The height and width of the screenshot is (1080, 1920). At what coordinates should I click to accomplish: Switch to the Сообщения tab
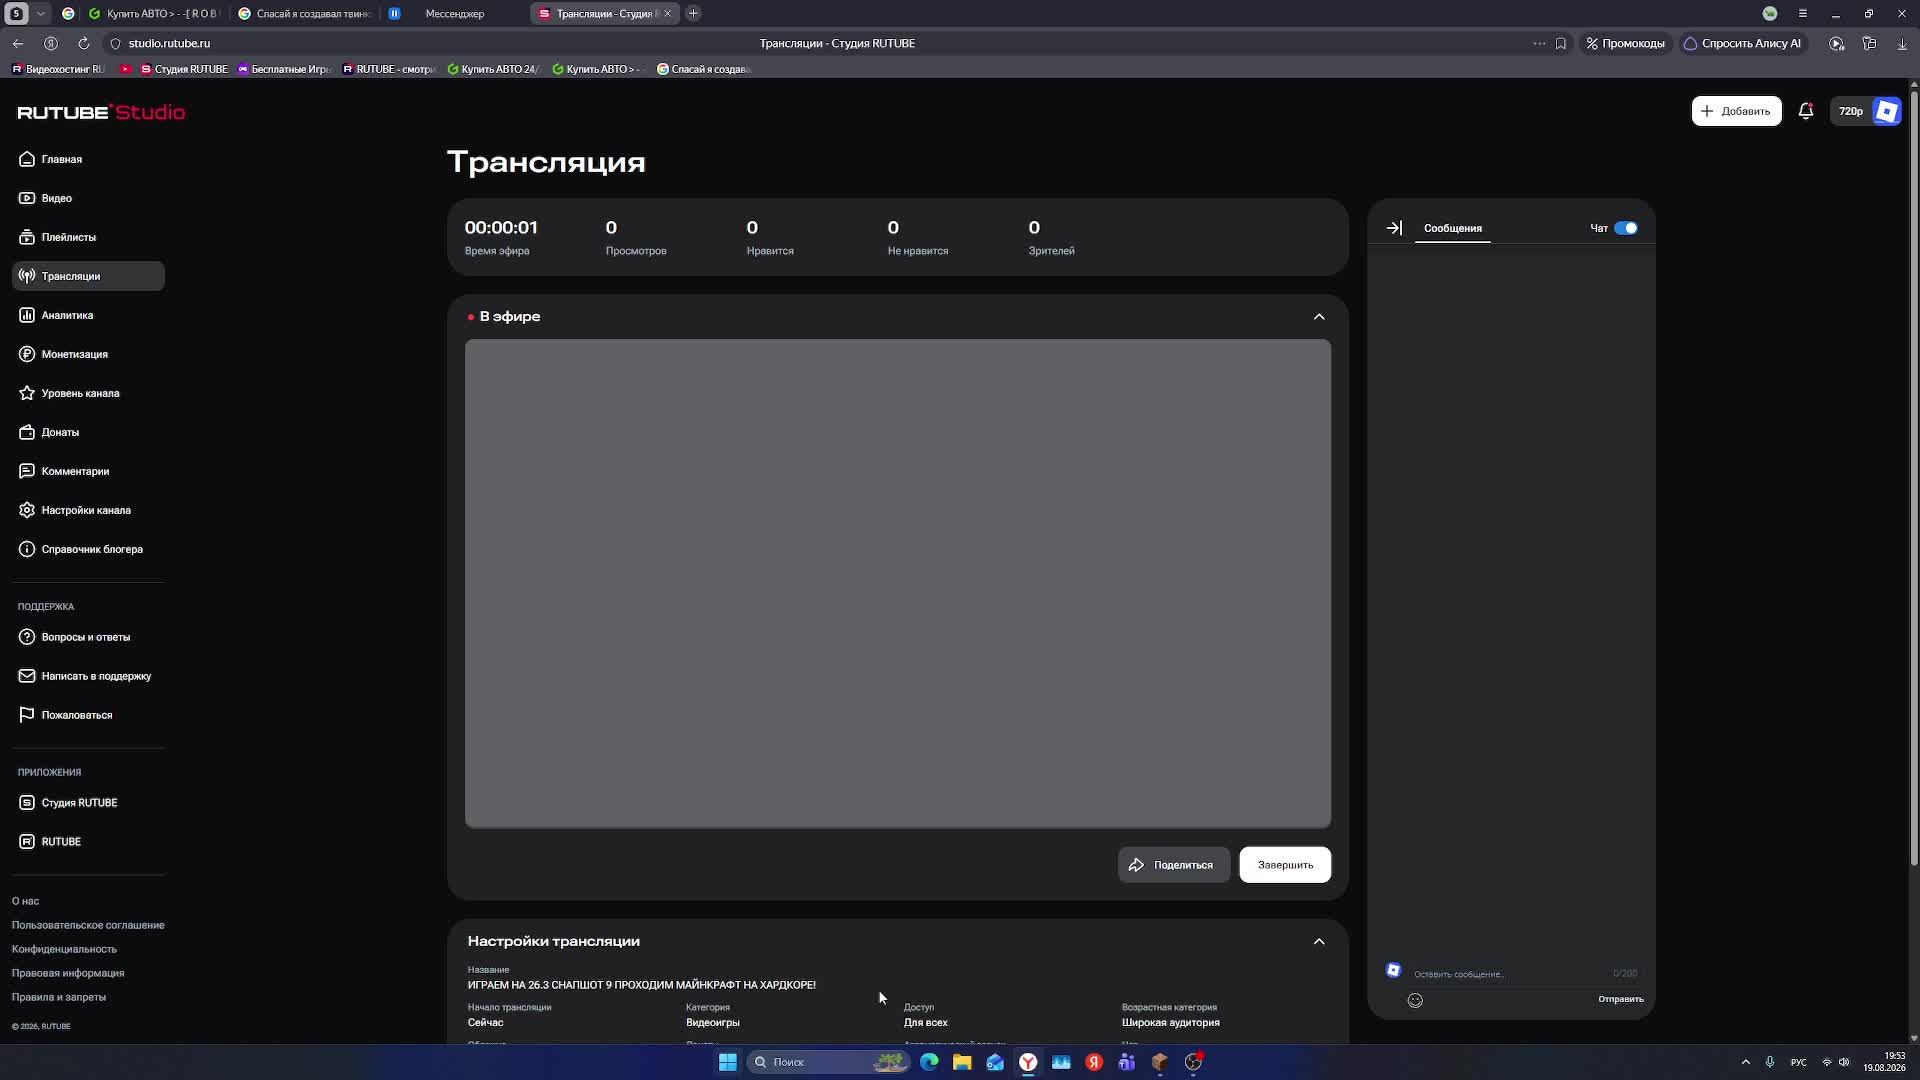(x=1453, y=228)
